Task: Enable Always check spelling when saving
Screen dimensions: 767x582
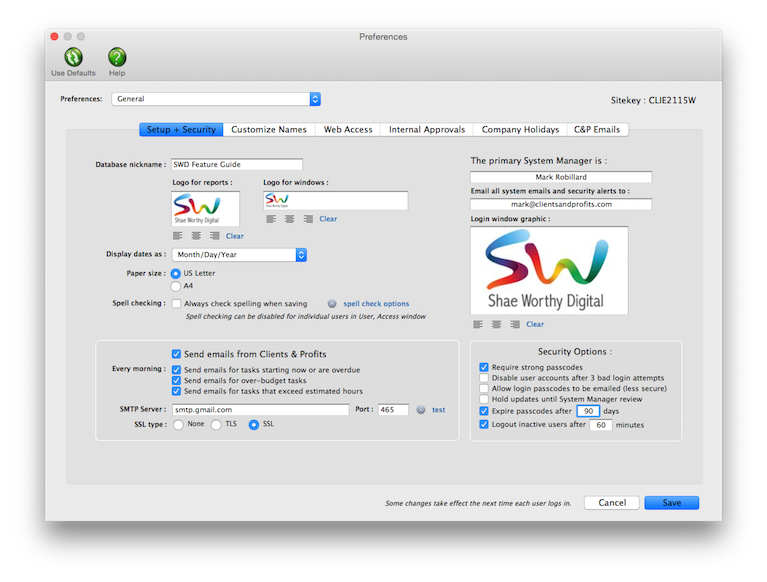Action: [177, 303]
